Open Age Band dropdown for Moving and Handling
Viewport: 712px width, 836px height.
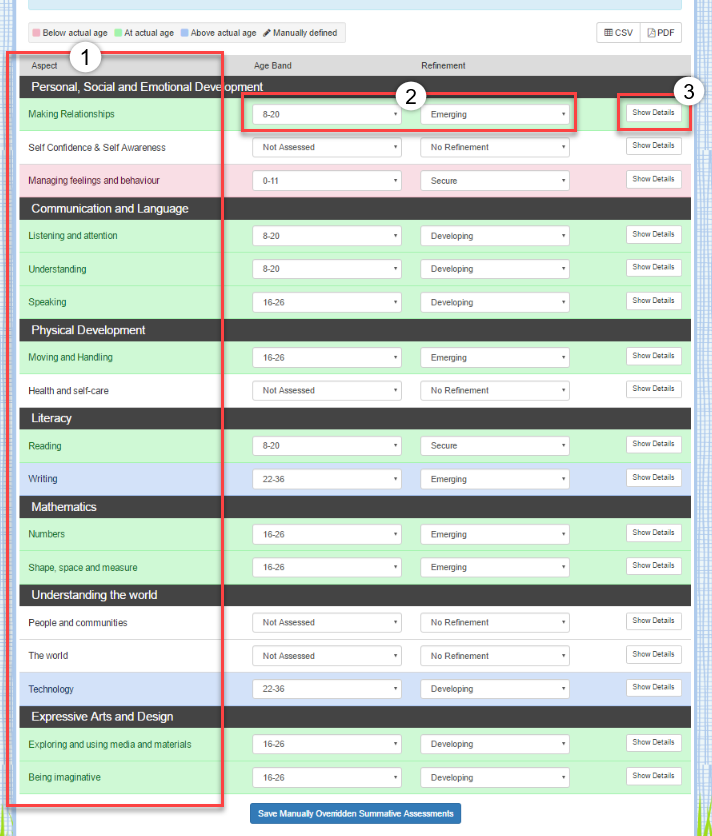click(327, 357)
